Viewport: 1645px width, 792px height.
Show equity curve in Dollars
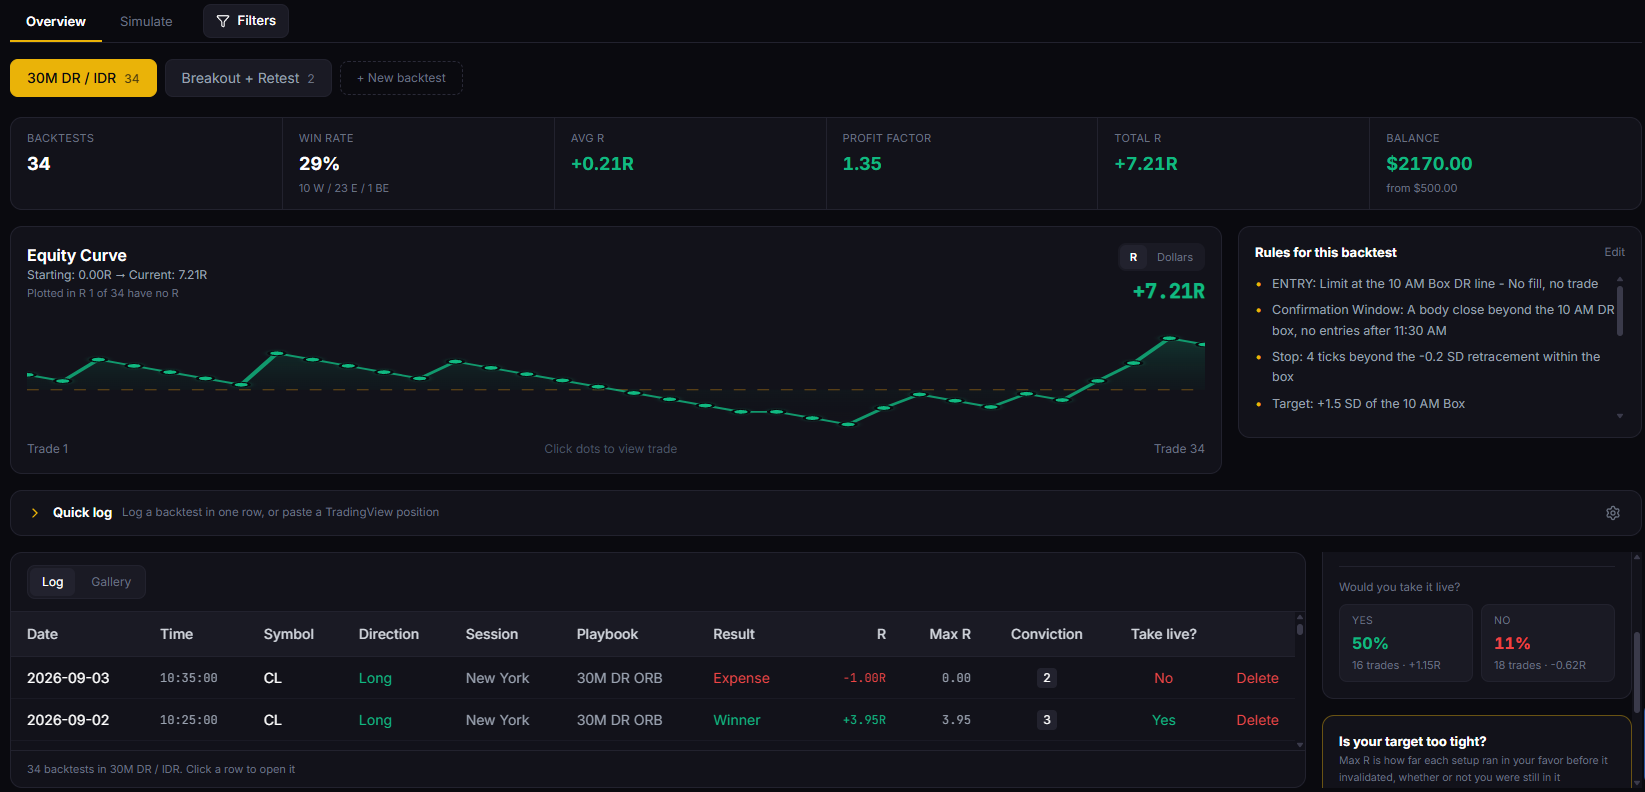click(x=1175, y=257)
